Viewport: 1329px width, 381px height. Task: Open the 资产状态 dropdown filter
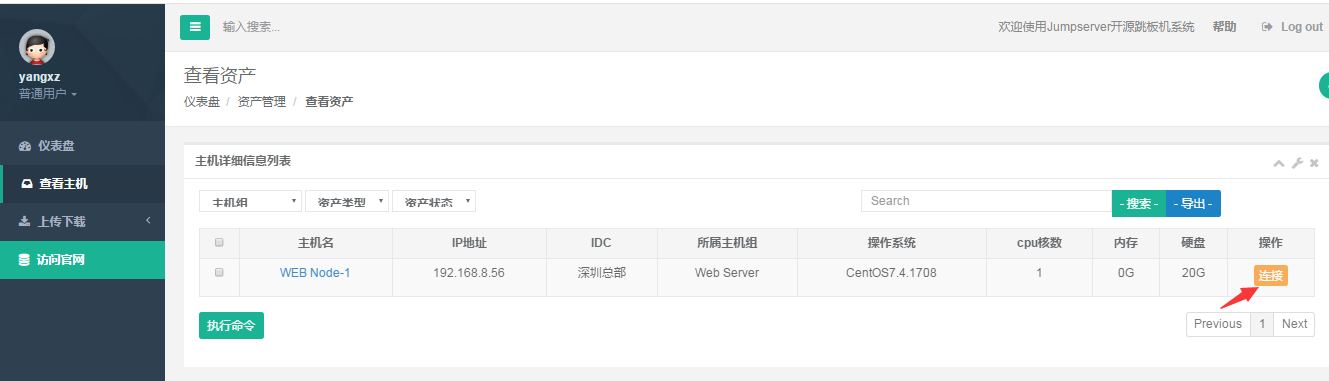(434, 202)
